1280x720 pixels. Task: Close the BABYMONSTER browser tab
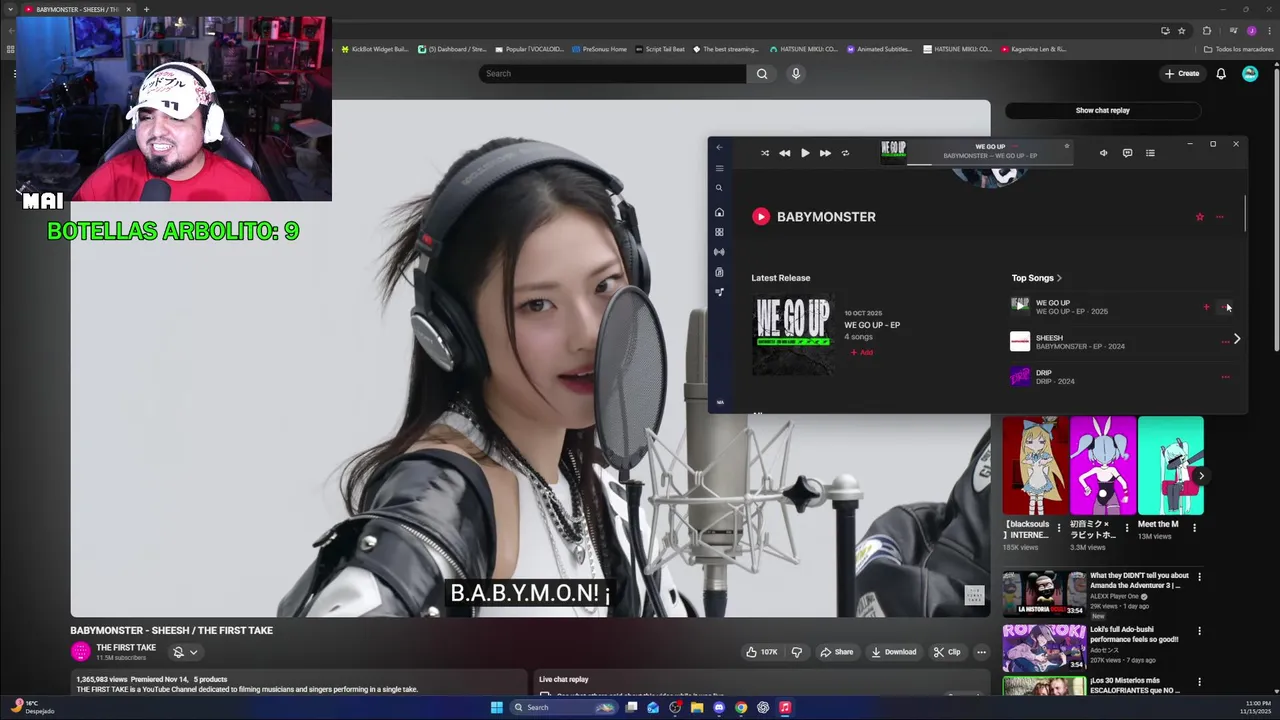(128, 9)
